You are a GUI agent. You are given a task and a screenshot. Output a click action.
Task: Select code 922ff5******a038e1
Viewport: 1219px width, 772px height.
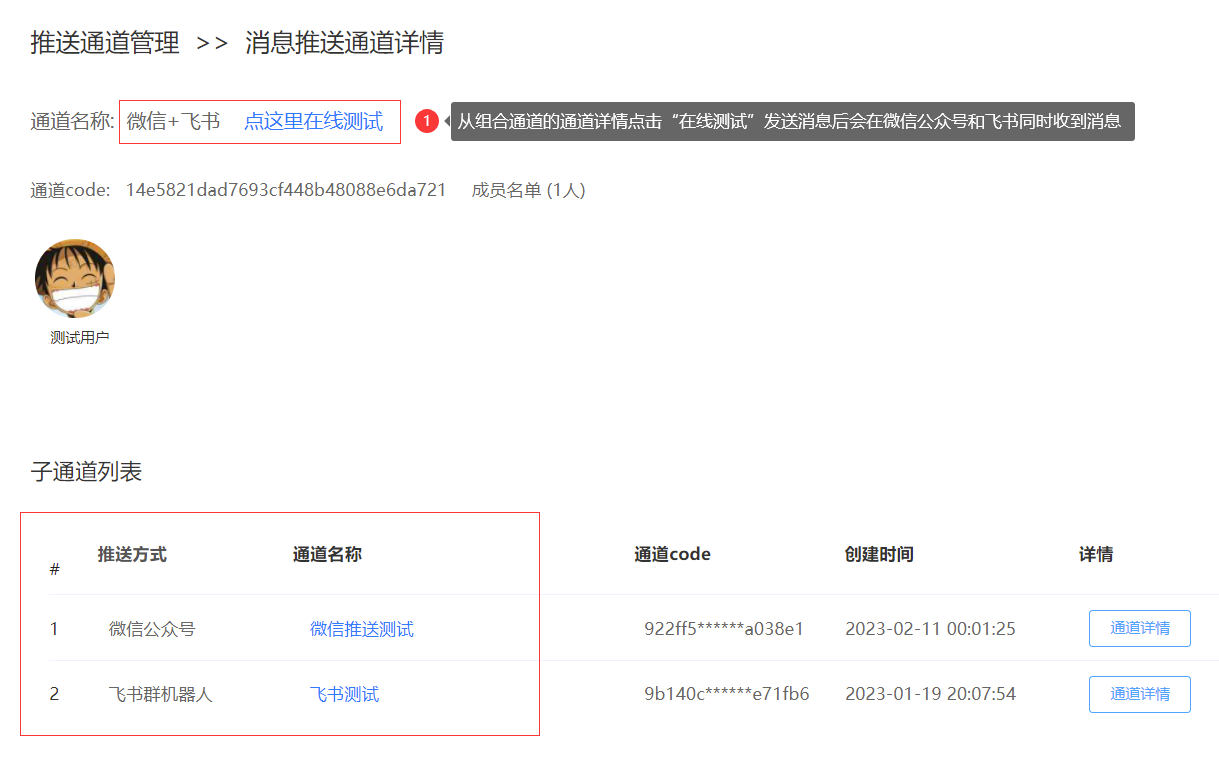724,629
